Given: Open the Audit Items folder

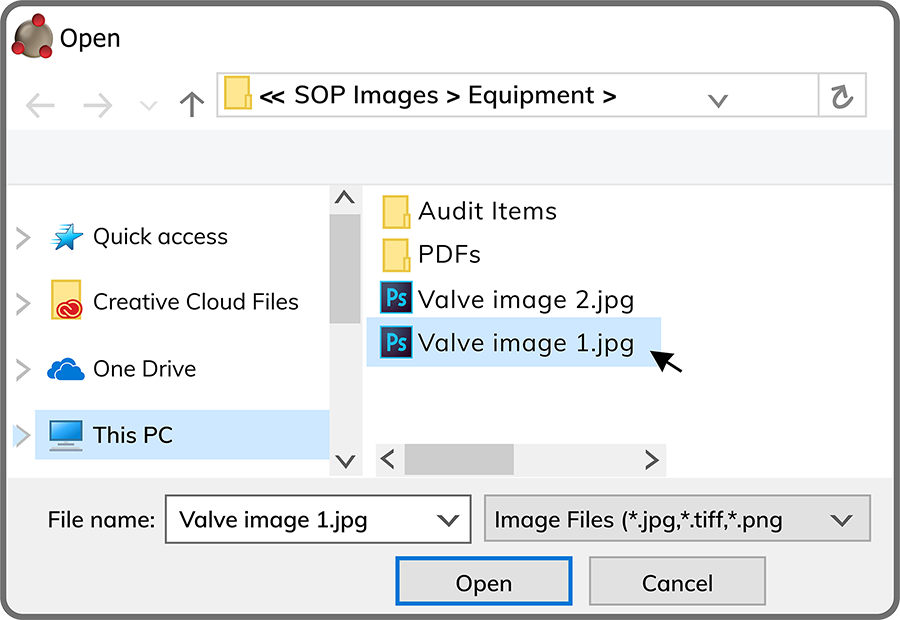Looking at the screenshot, I should pos(469,211).
